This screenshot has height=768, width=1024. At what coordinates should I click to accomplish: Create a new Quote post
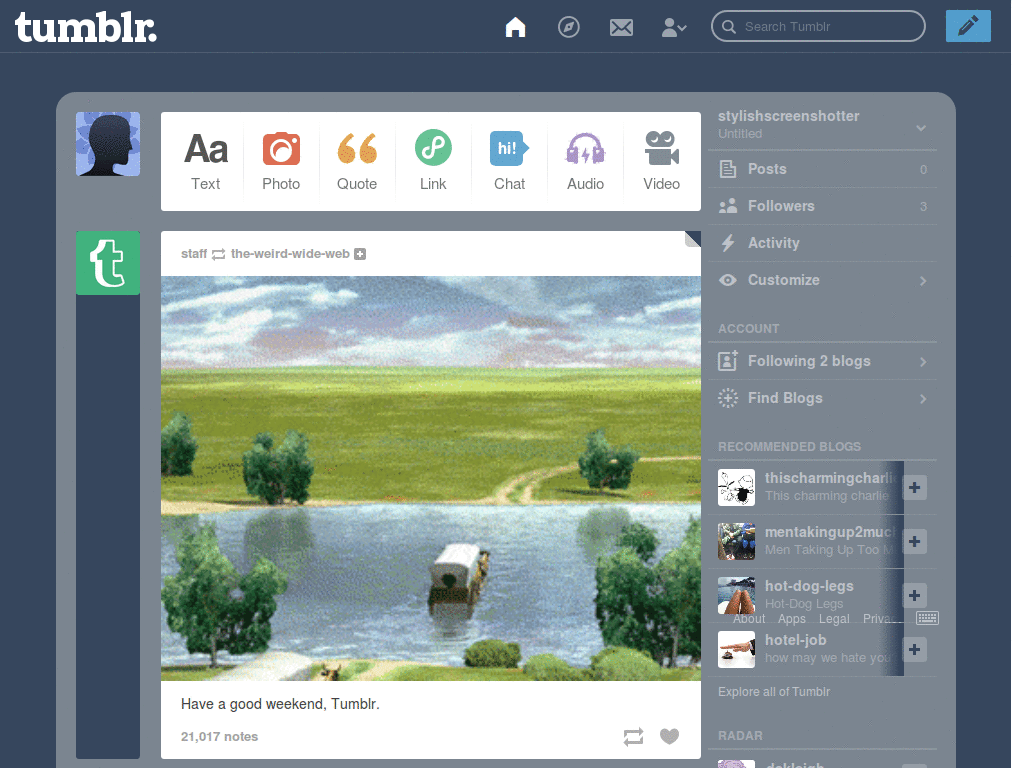point(357,161)
